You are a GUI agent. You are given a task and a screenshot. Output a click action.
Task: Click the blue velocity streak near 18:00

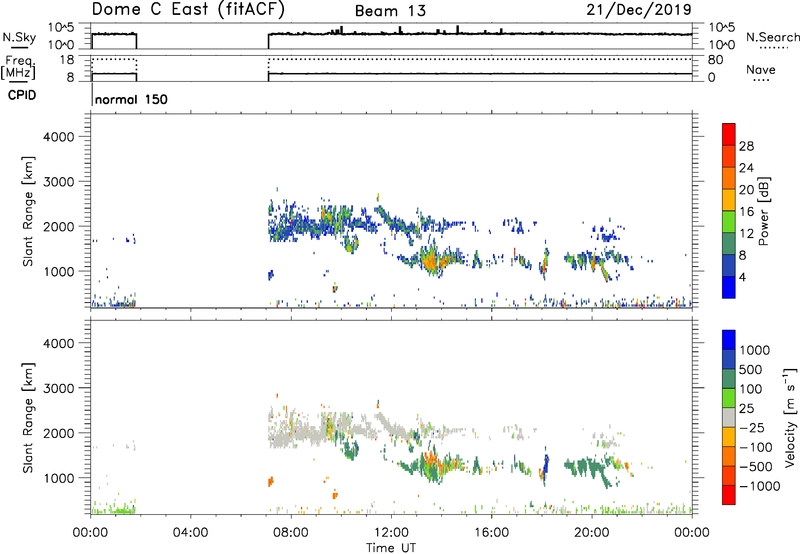coord(546,465)
